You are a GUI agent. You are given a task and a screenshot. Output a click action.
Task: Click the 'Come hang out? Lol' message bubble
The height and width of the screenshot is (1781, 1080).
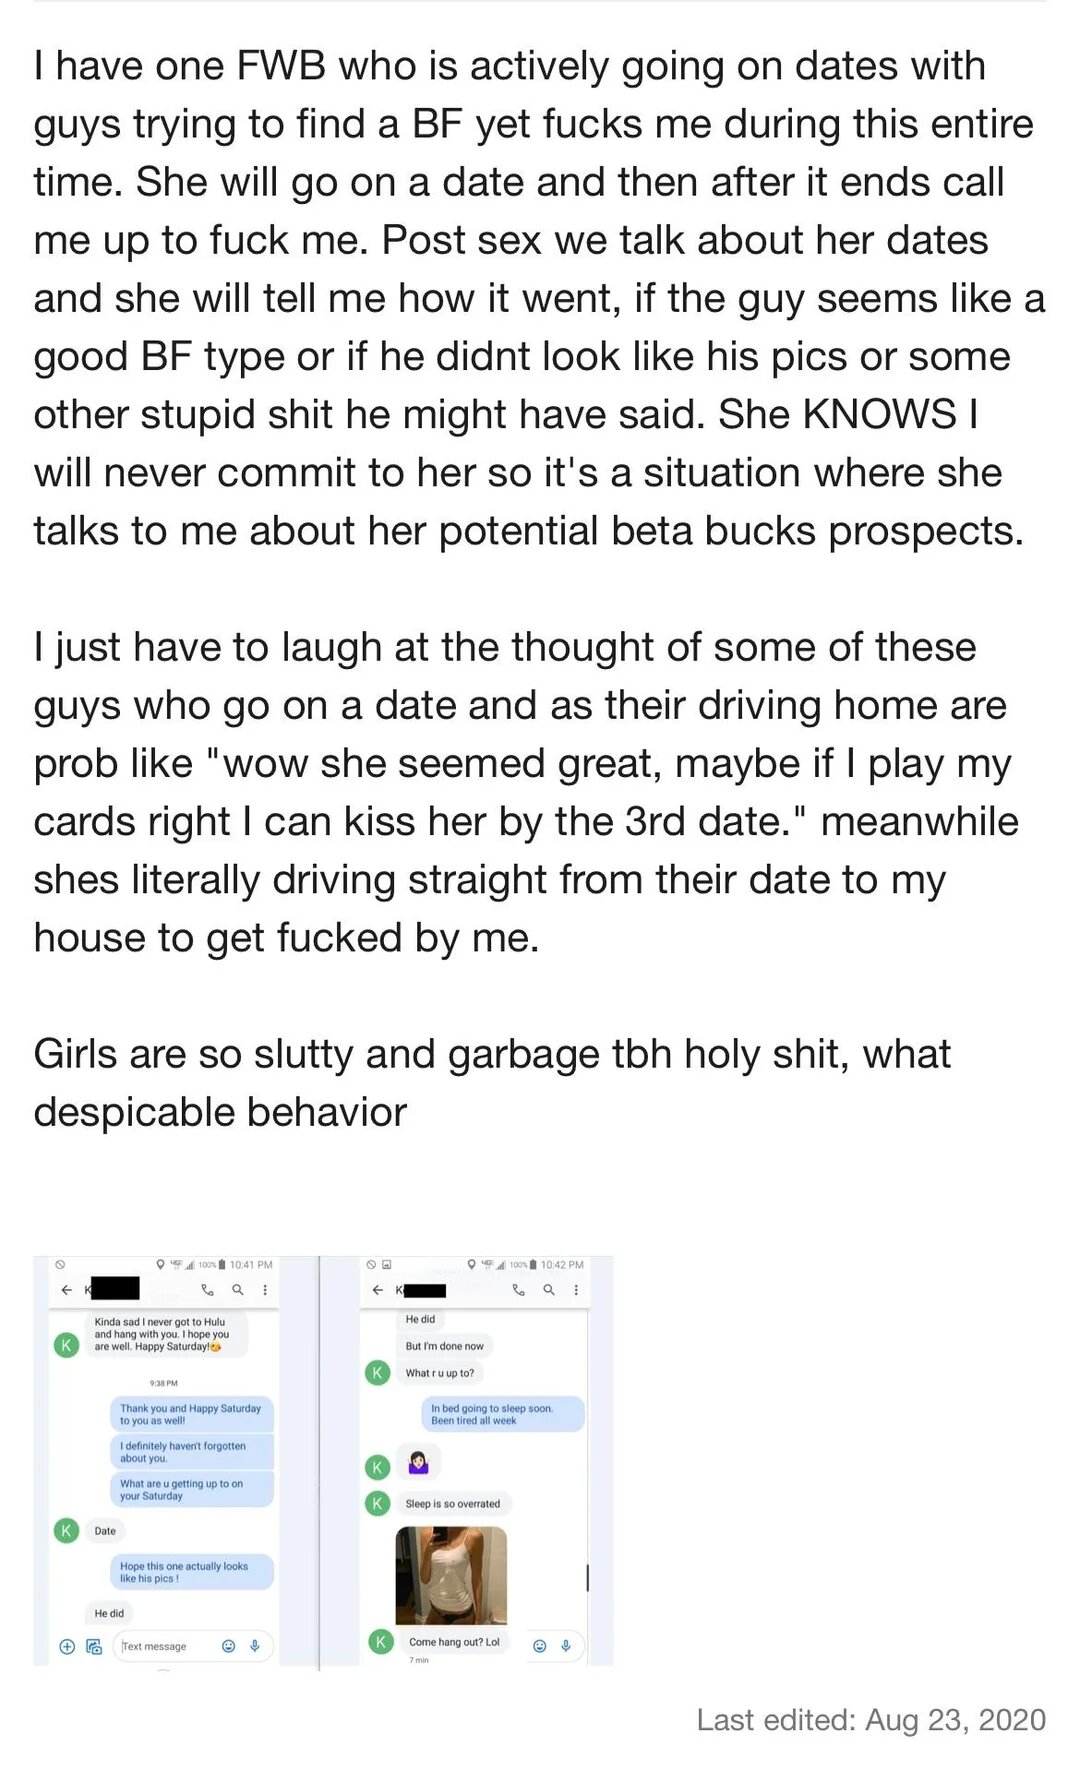tap(454, 1641)
